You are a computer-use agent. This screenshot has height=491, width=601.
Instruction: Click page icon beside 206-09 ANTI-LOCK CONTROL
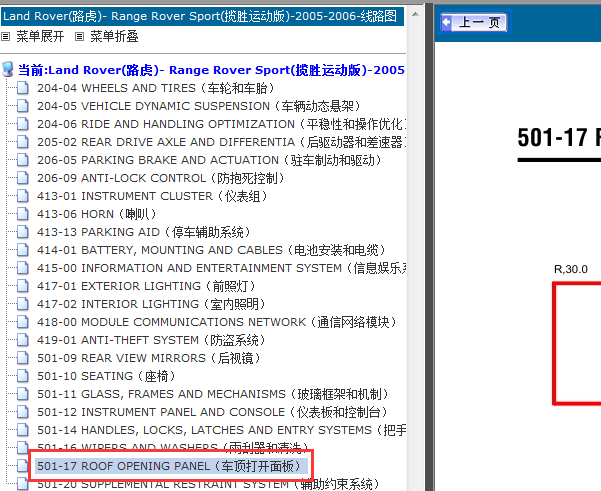23,178
